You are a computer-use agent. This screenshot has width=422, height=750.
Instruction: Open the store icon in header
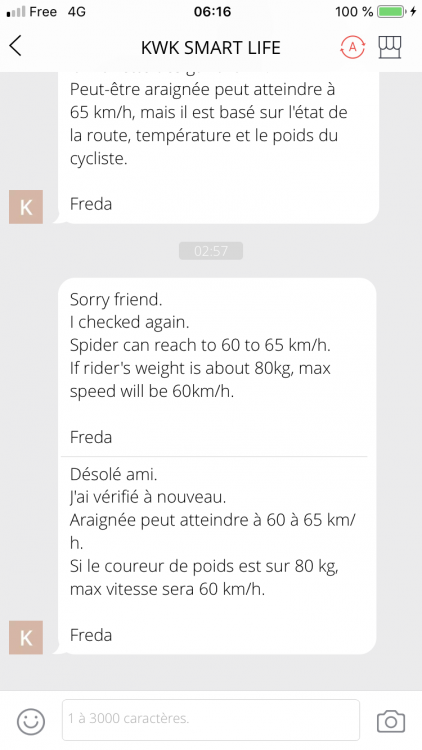pos(390,47)
